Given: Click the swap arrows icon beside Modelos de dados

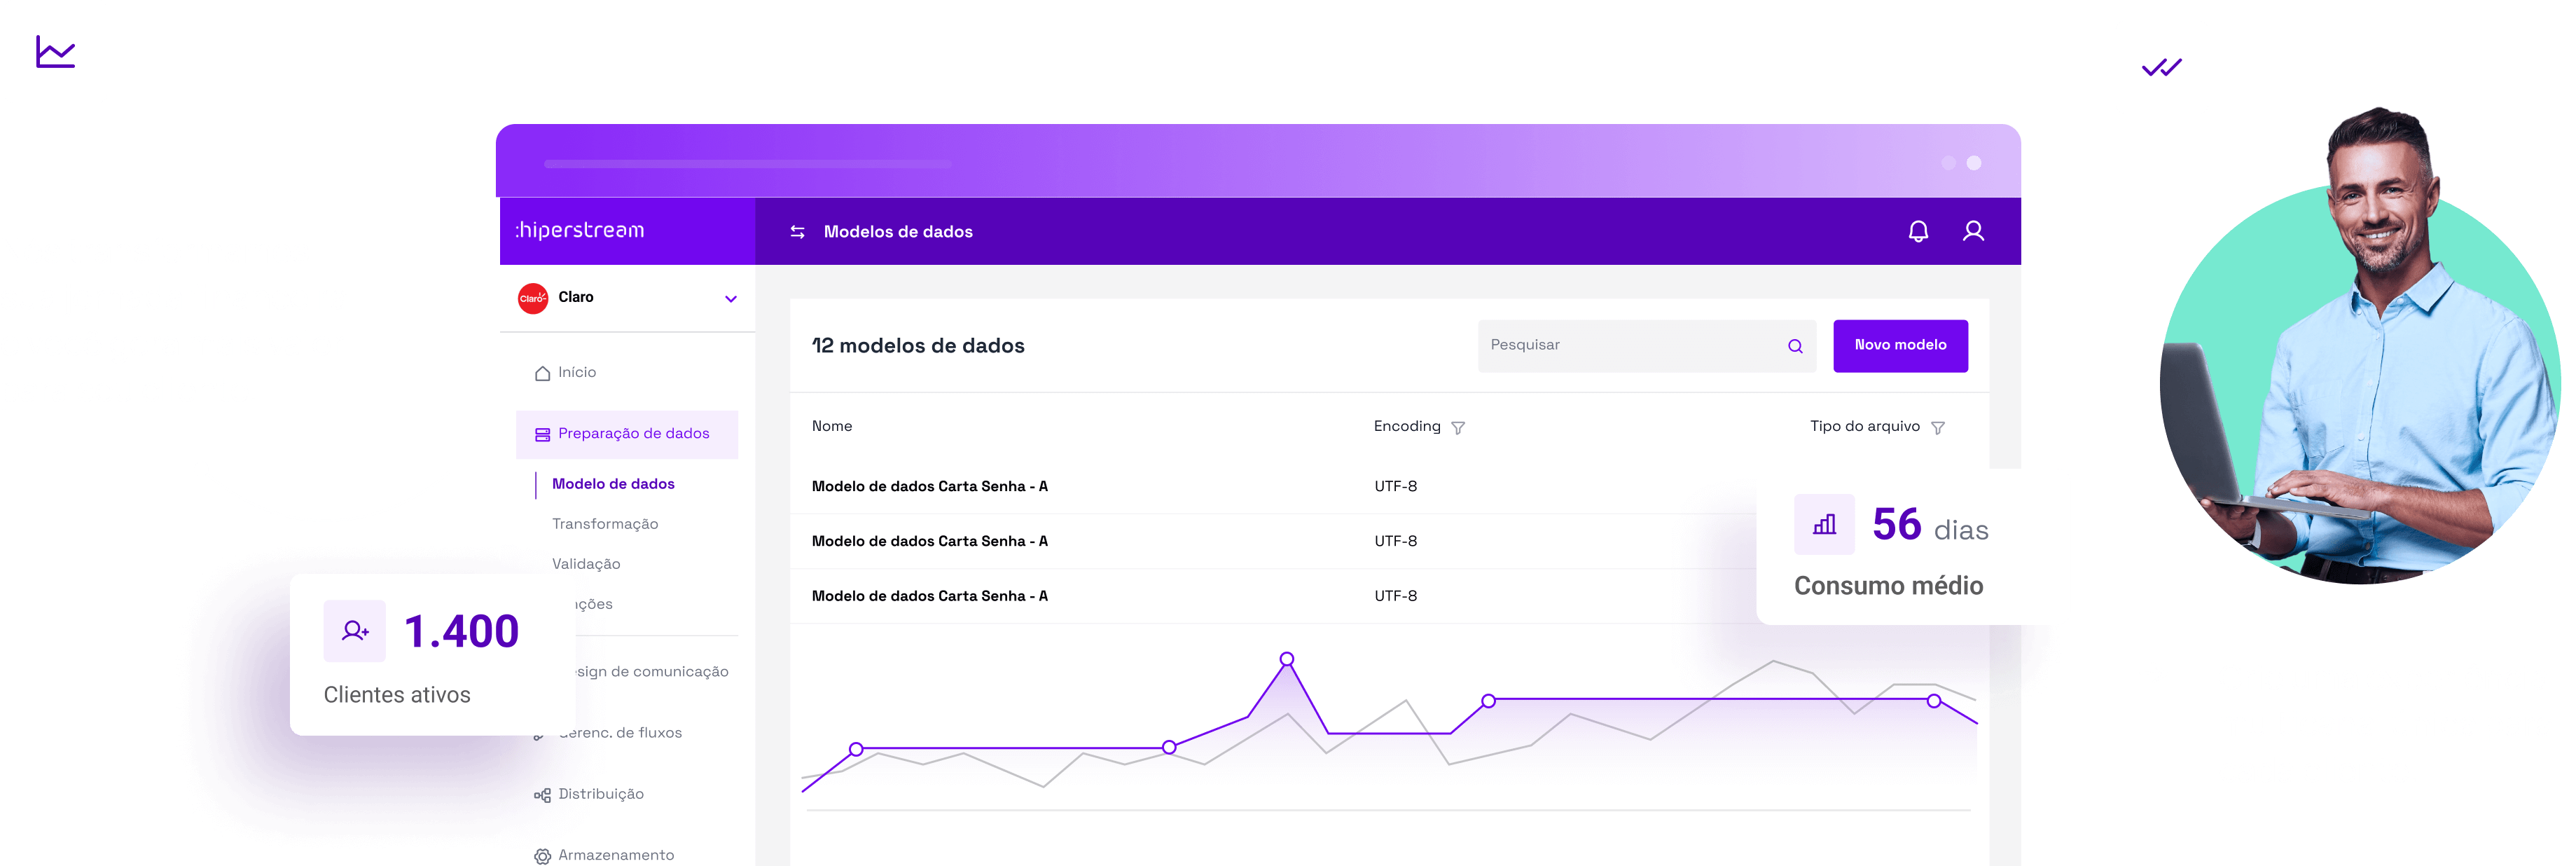Looking at the screenshot, I should [x=797, y=232].
